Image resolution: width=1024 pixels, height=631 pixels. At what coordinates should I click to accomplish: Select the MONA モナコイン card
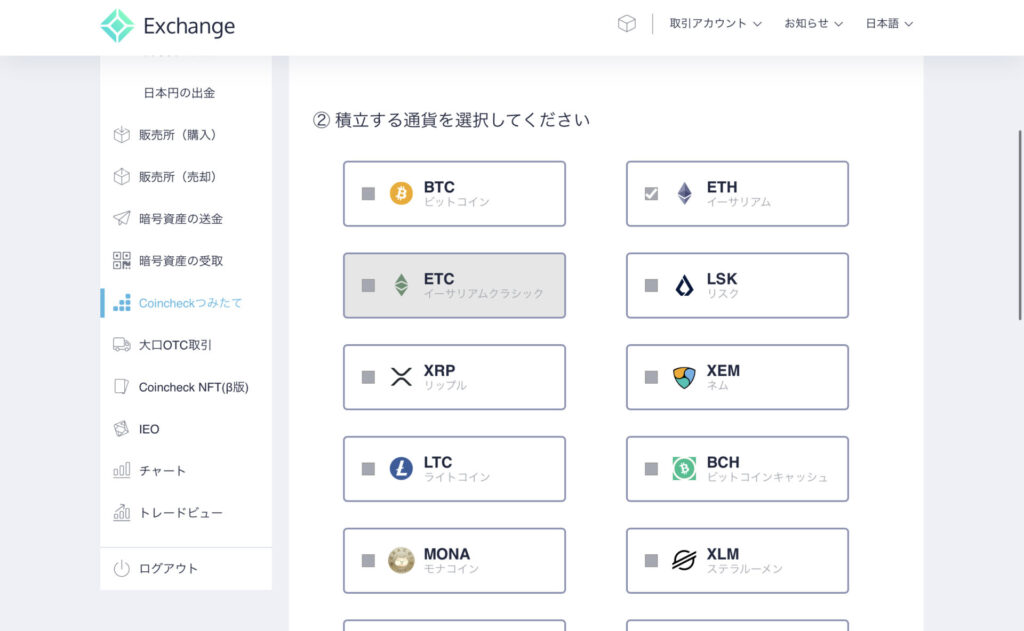tap(455, 560)
